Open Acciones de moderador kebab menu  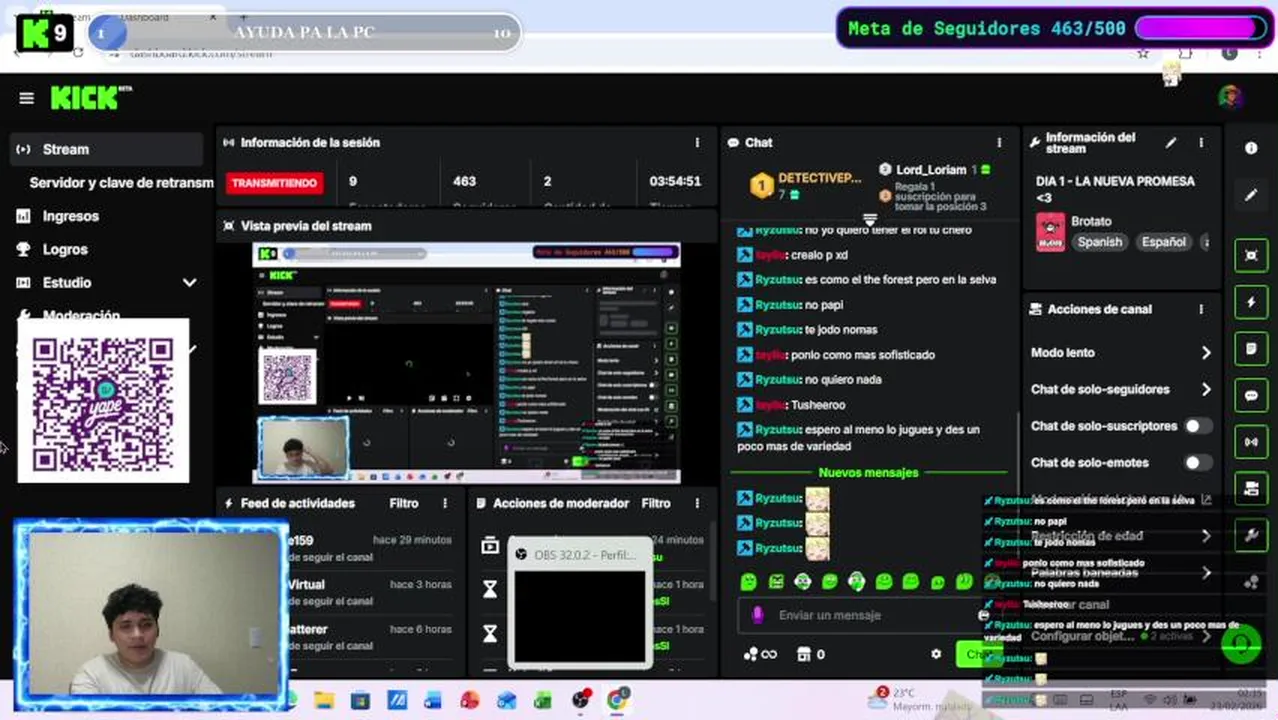(x=697, y=504)
